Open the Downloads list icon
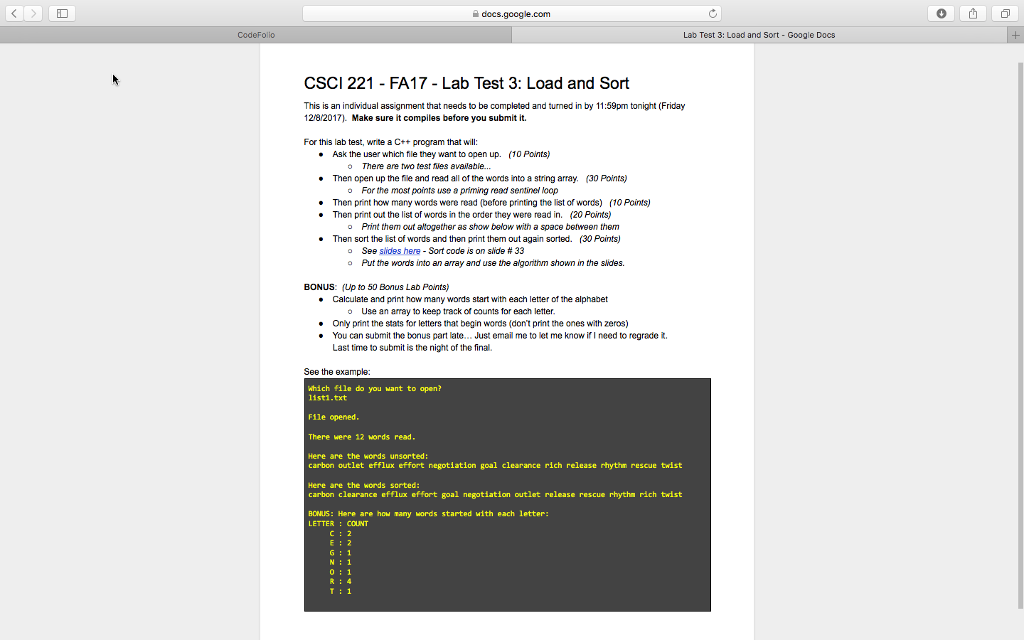Viewport: 1024px width, 640px height. (942, 13)
